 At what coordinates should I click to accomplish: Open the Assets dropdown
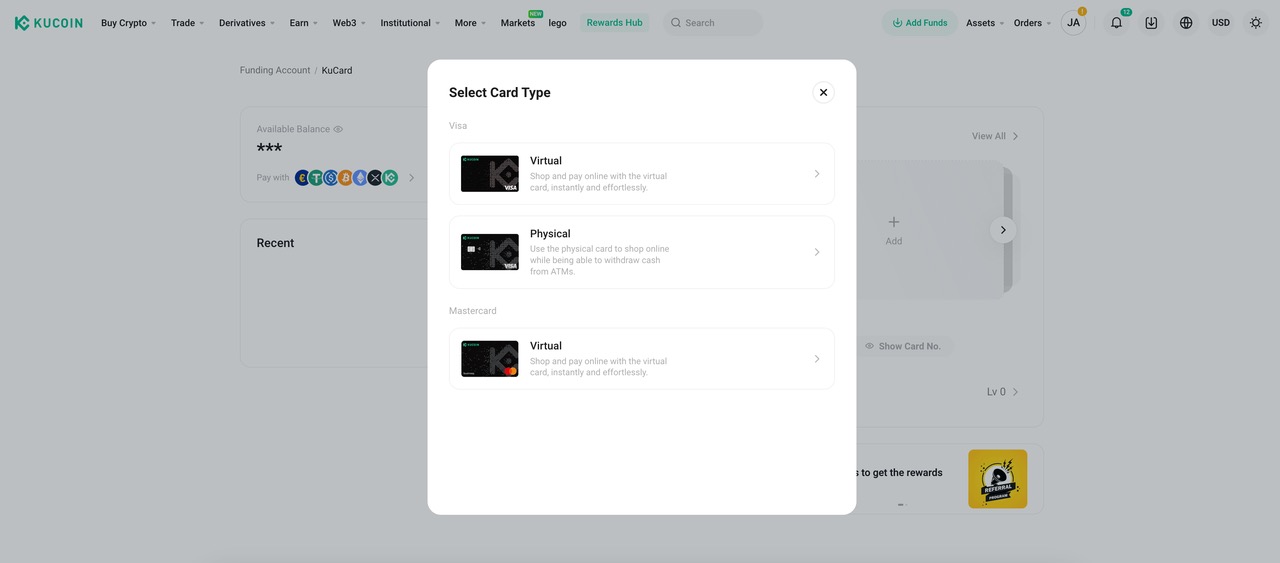coord(985,23)
